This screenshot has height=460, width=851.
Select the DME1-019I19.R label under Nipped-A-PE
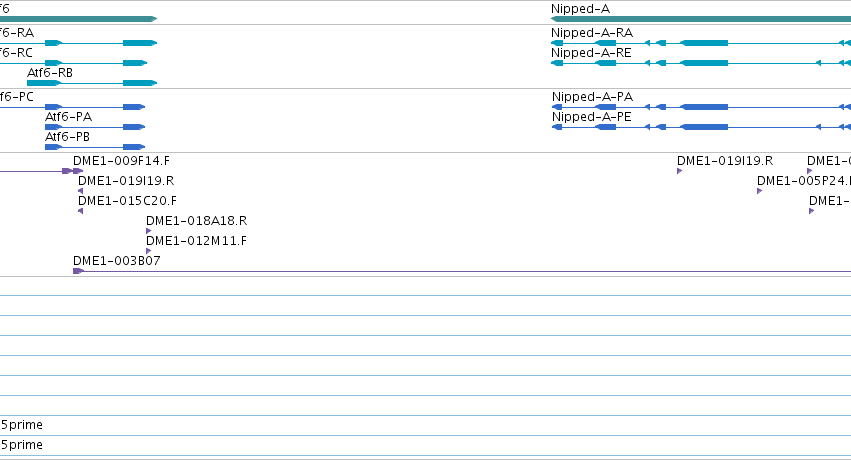coord(725,161)
